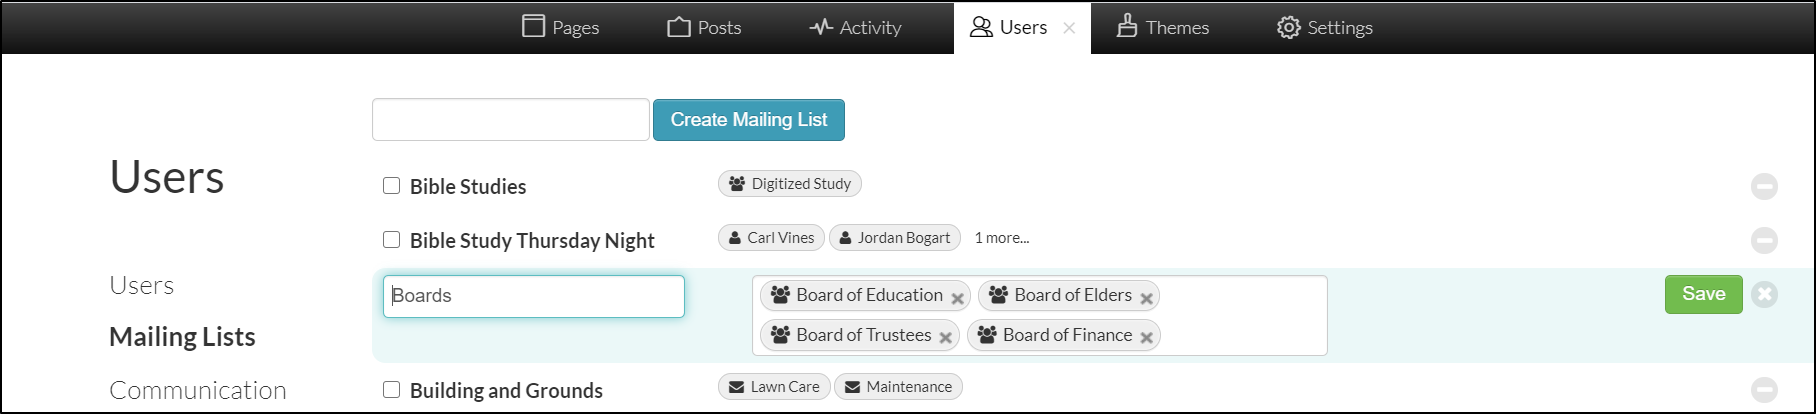Select Bible Study Thursday Night checkbox

[x=392, y=240]
